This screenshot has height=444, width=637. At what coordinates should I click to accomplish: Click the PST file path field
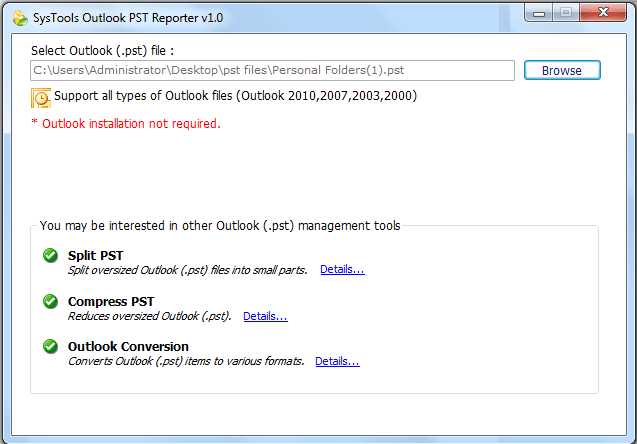click(272, 70)
